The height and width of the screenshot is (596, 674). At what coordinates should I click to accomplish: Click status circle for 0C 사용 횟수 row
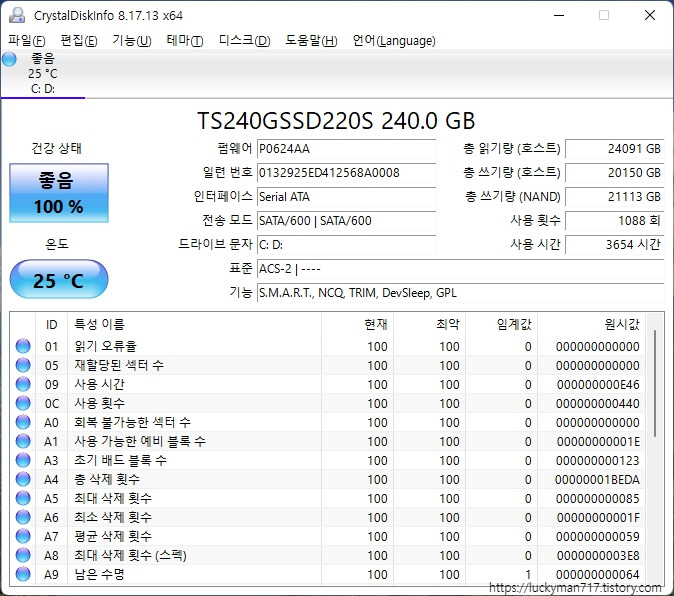click(23, 403)
